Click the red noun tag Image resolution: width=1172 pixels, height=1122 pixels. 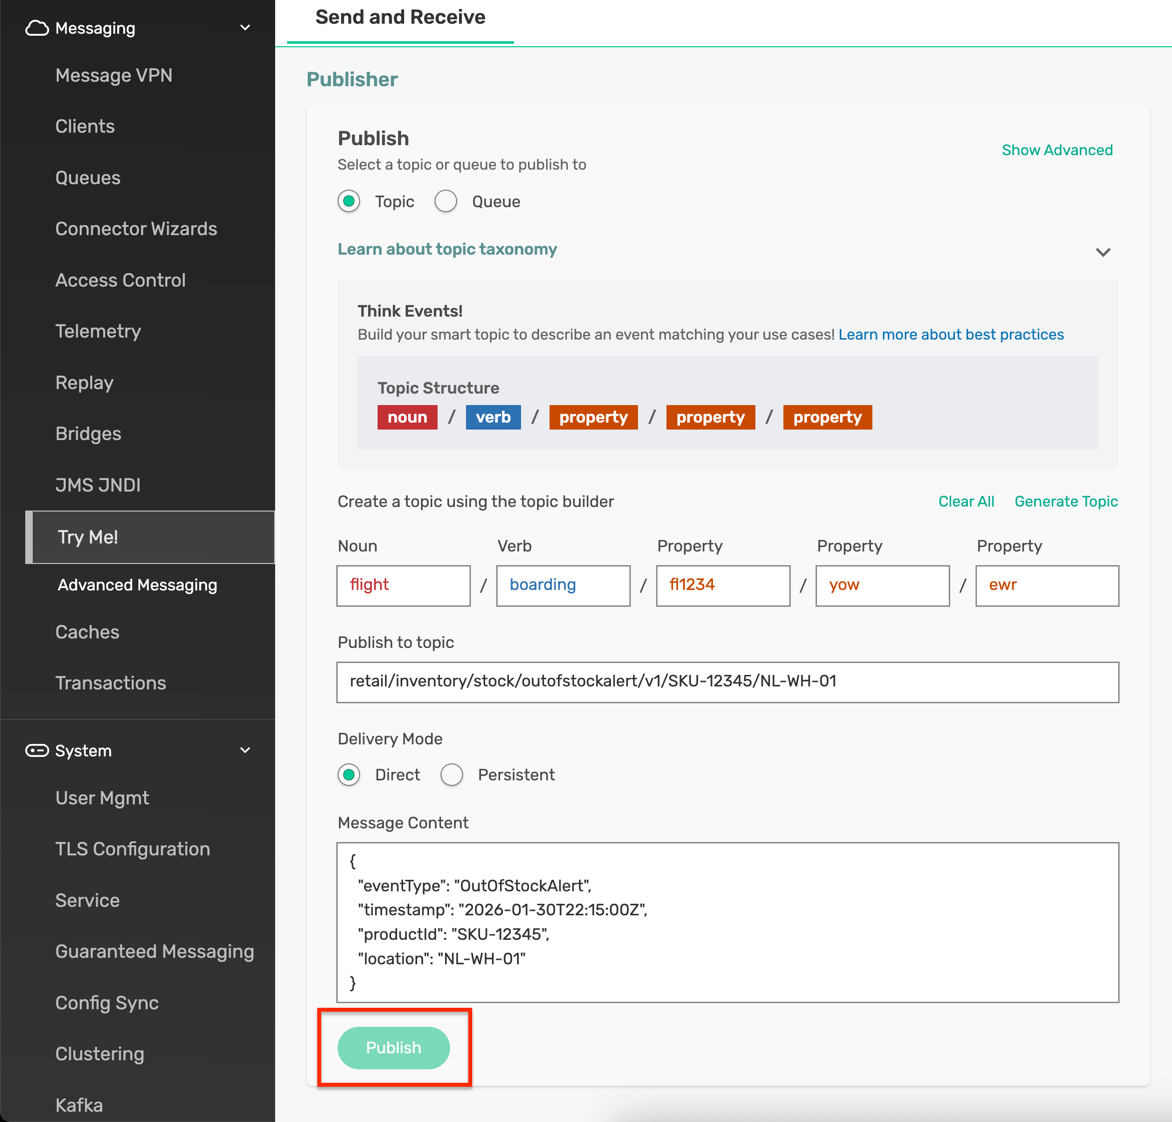click(x=407, y=417)
